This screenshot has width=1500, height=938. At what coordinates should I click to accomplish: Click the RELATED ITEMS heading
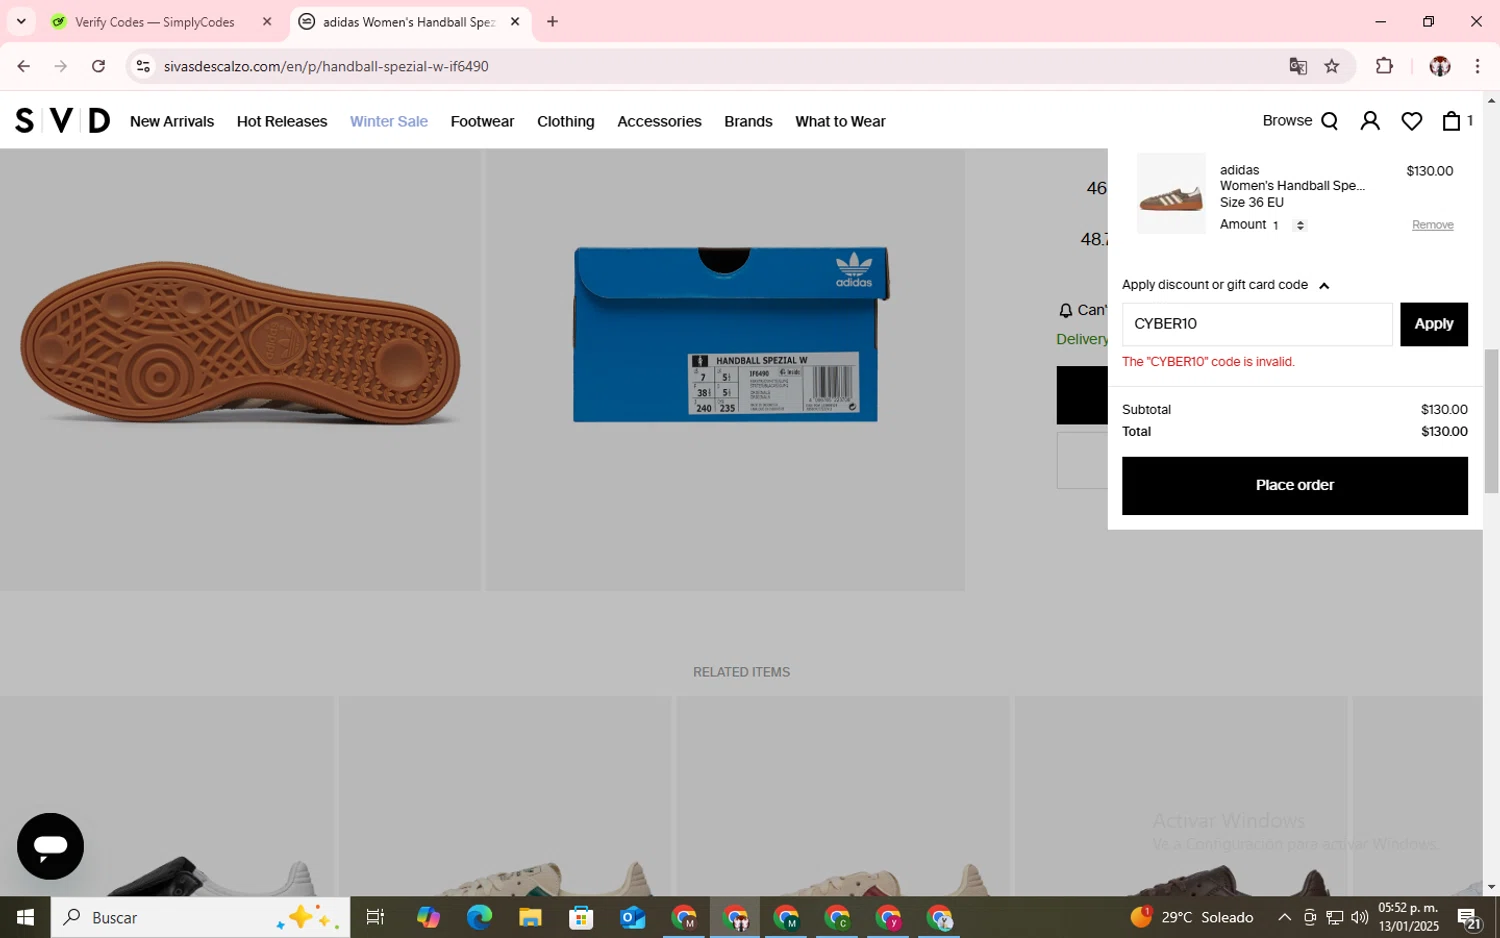741,672
